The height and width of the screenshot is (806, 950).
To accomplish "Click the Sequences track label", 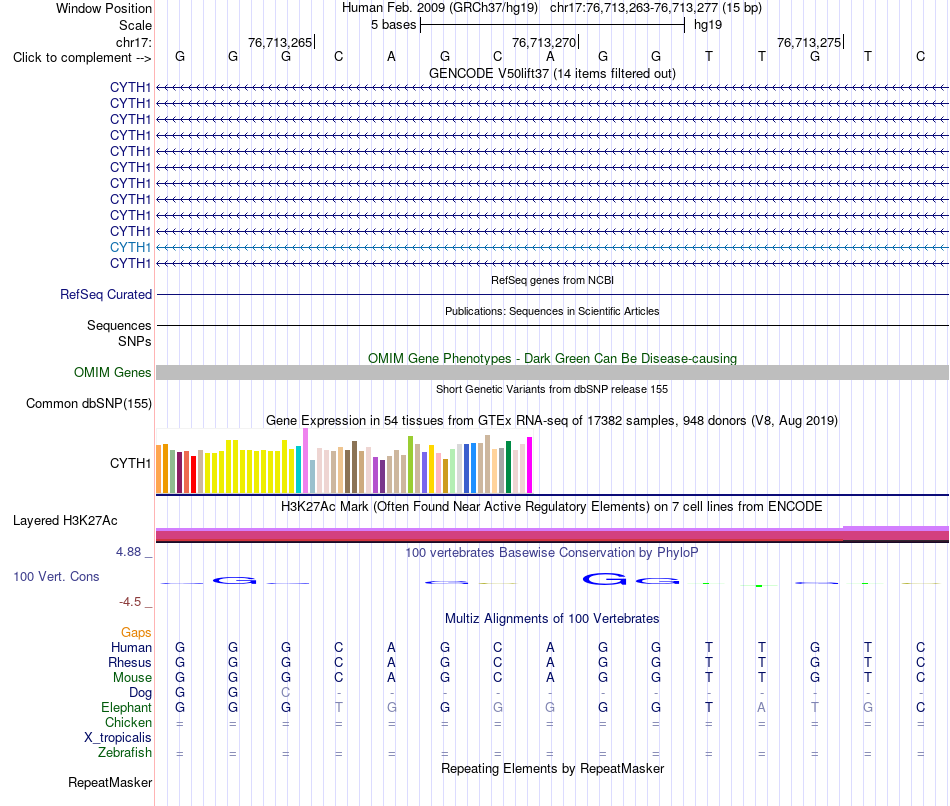I will pyautogui.click(x=119, y=325).
